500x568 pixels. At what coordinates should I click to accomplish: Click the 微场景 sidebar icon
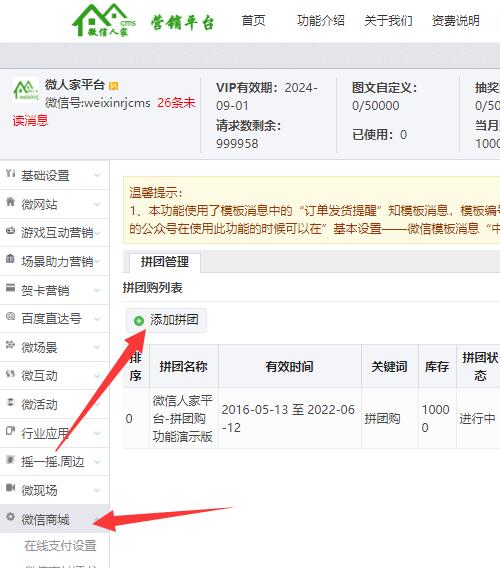click(x=10, y=345)
